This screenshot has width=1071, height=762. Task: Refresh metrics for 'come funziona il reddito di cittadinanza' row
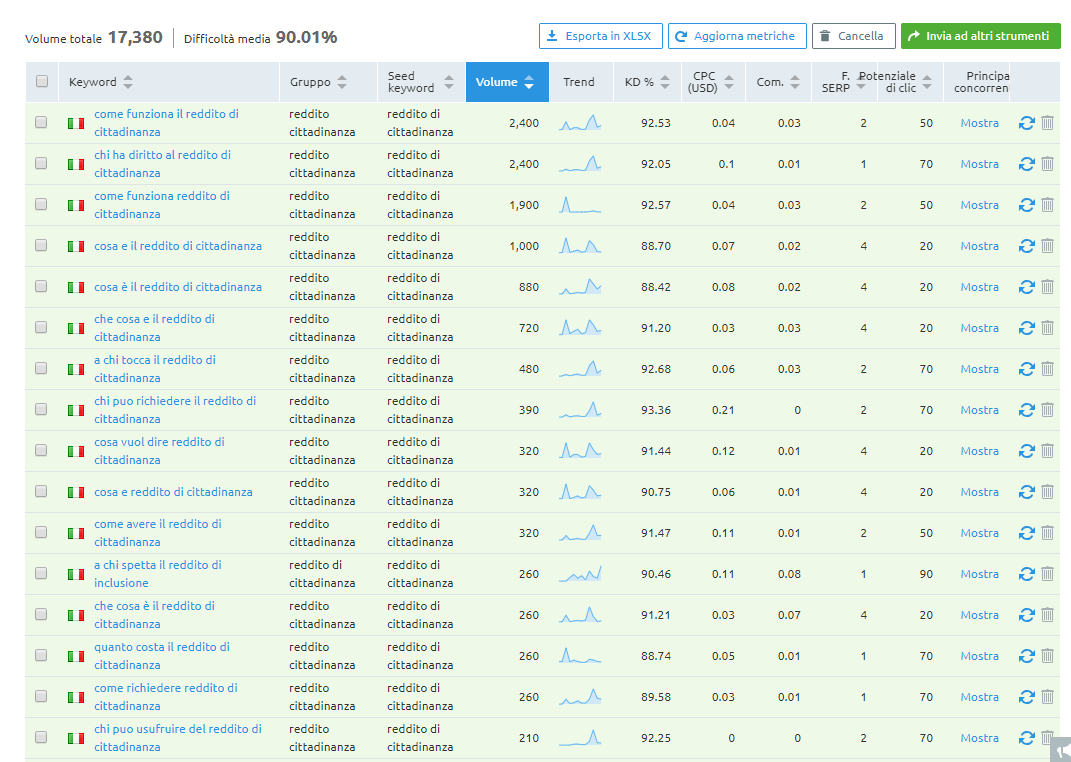[1027, 123]
